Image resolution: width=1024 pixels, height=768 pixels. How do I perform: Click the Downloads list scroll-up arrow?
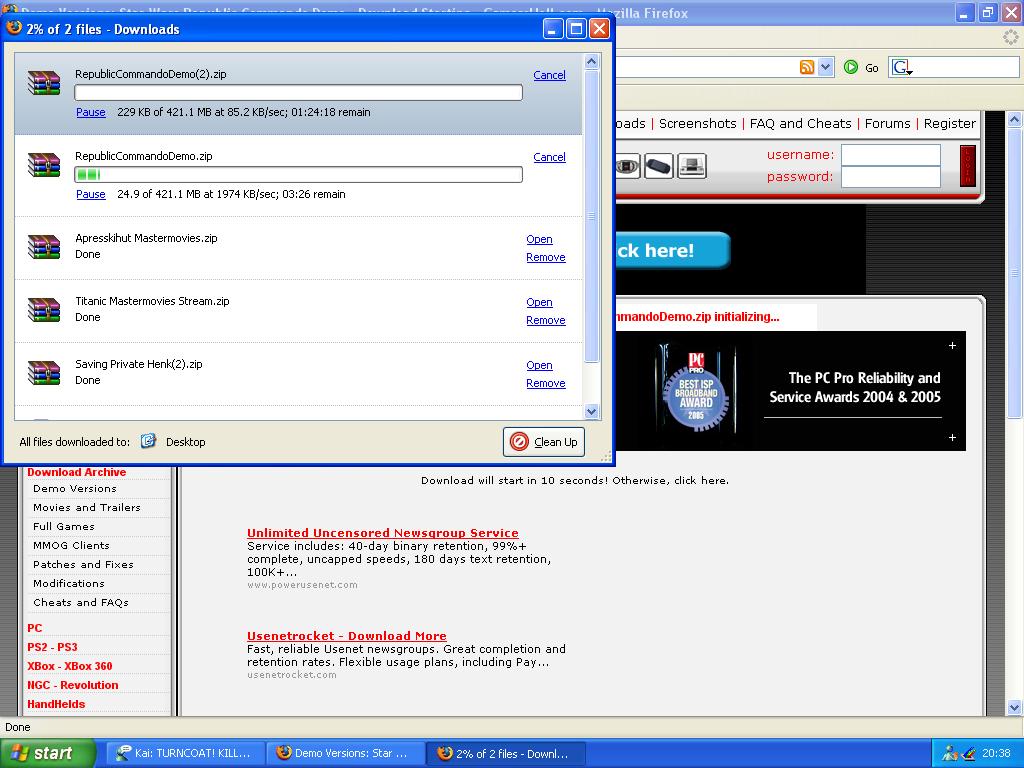click(592, 61)
